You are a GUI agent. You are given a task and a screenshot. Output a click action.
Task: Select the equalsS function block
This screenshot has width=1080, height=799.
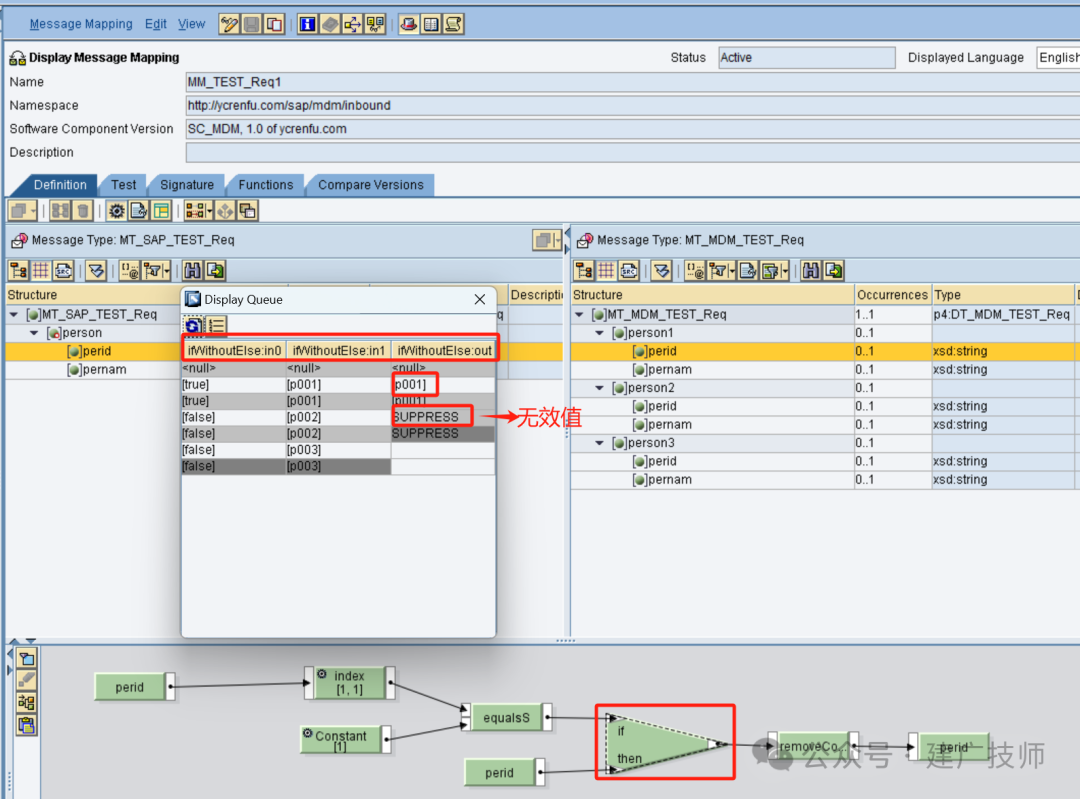tap(506, 717)
